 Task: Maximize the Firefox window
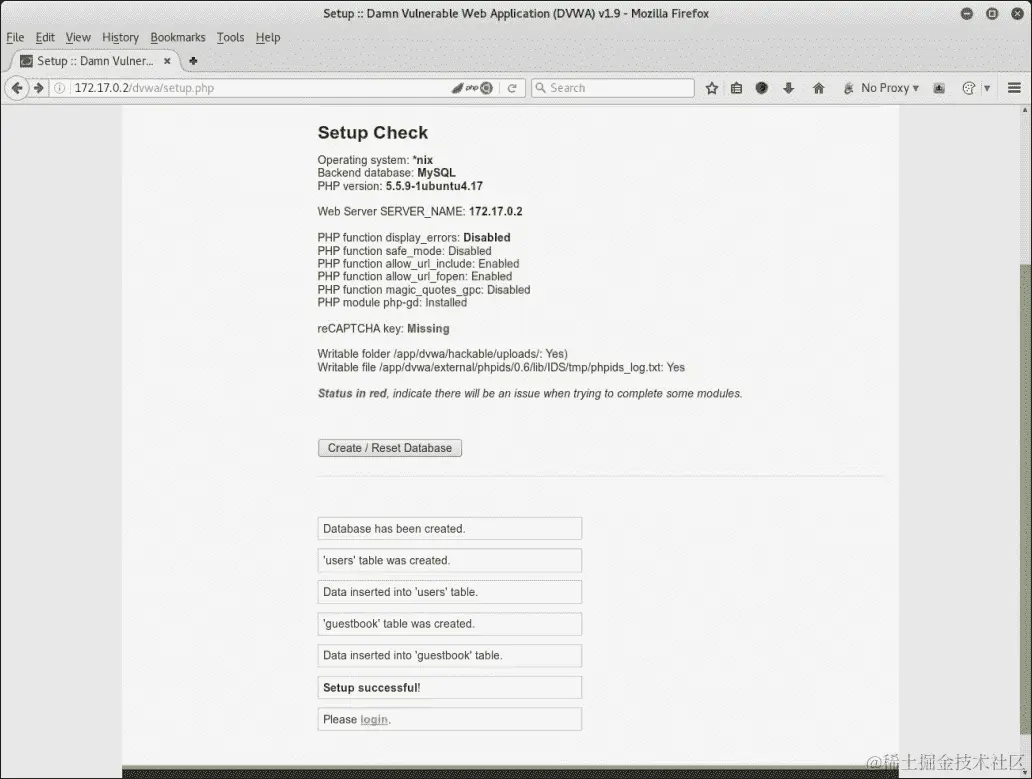pos(992,13)
